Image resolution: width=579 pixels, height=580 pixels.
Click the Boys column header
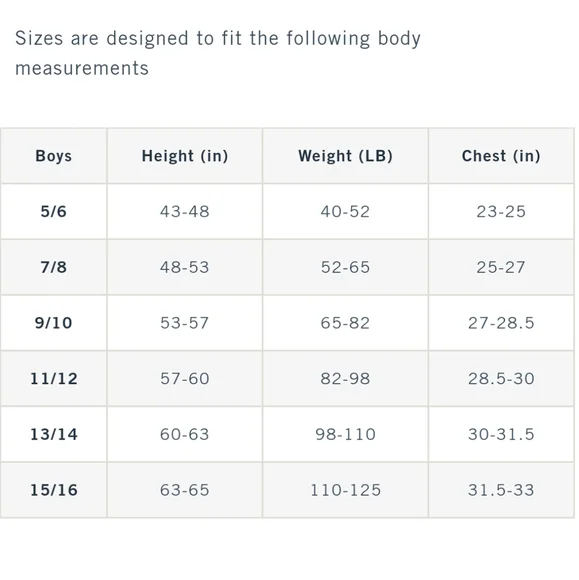[x=54, y=156]
